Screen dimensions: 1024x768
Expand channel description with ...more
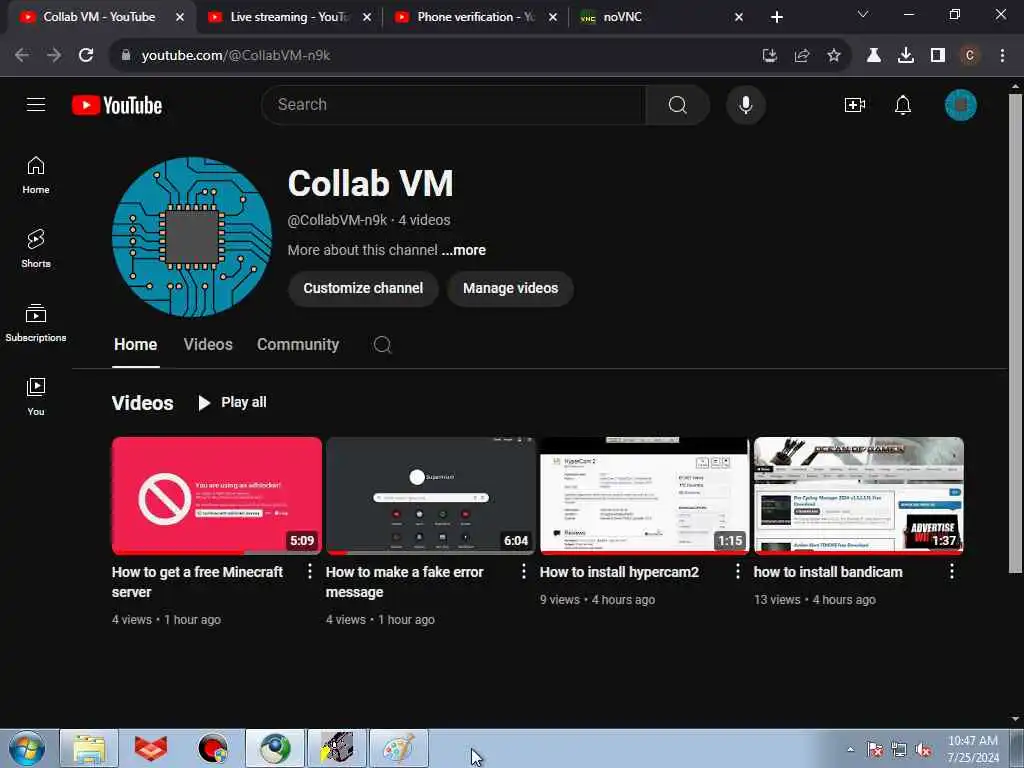463,250
